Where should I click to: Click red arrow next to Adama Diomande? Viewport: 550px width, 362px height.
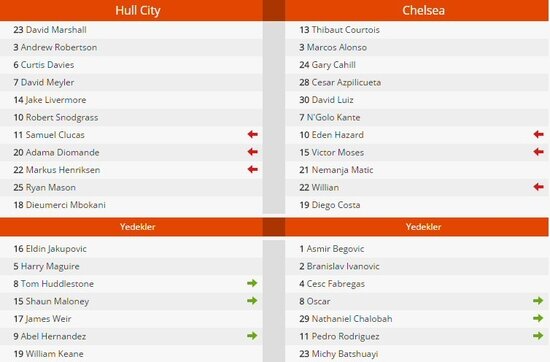(x=253, y=152)
